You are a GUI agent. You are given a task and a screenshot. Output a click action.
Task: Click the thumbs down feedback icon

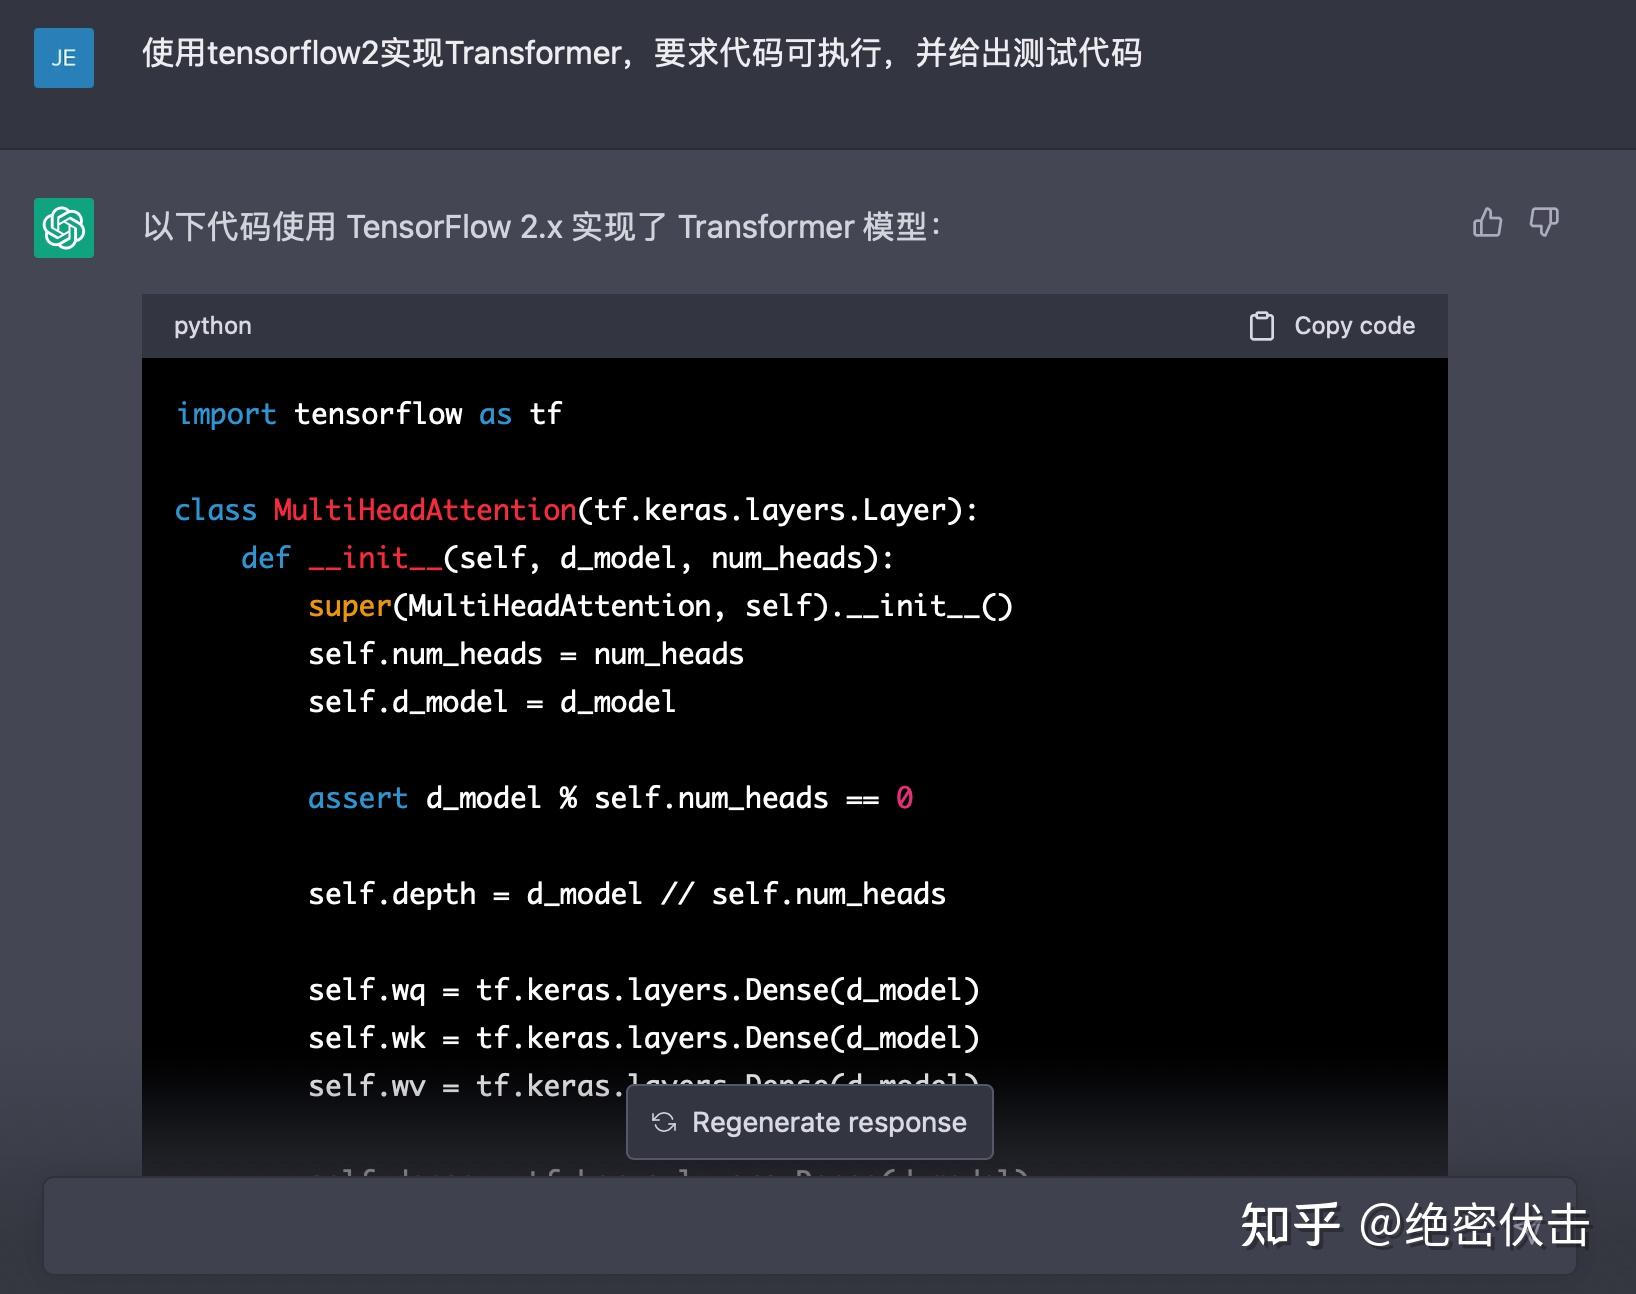click(1544, 222)
